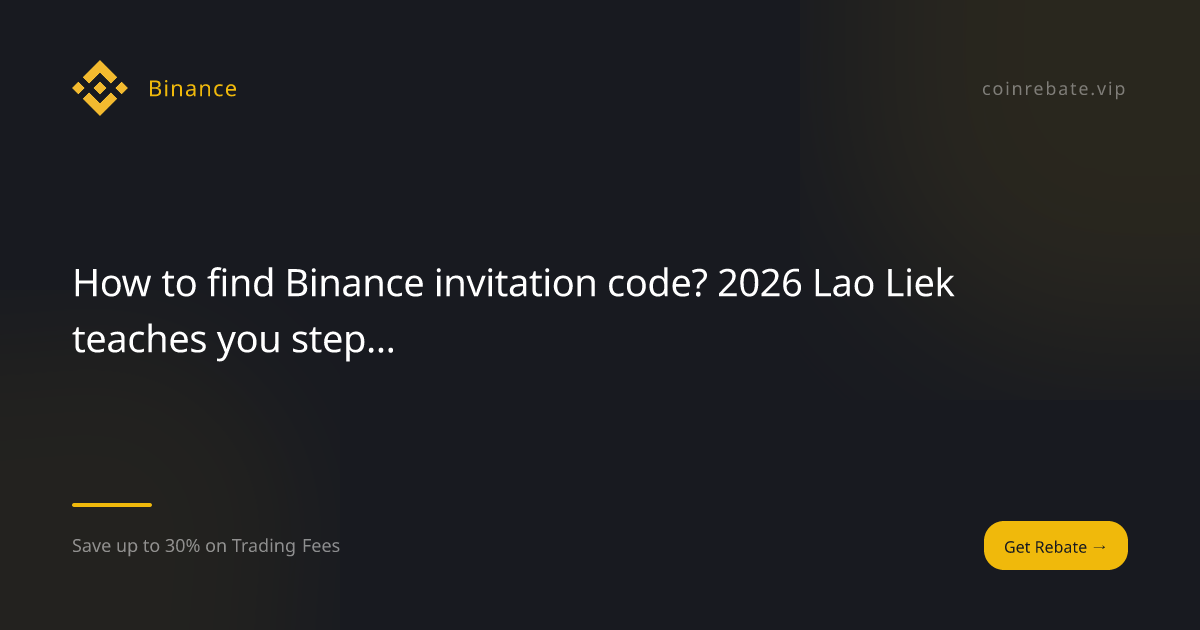1200x630 pixels.
Task: Click the word 'Binance' in the headline
Action: 354,285
